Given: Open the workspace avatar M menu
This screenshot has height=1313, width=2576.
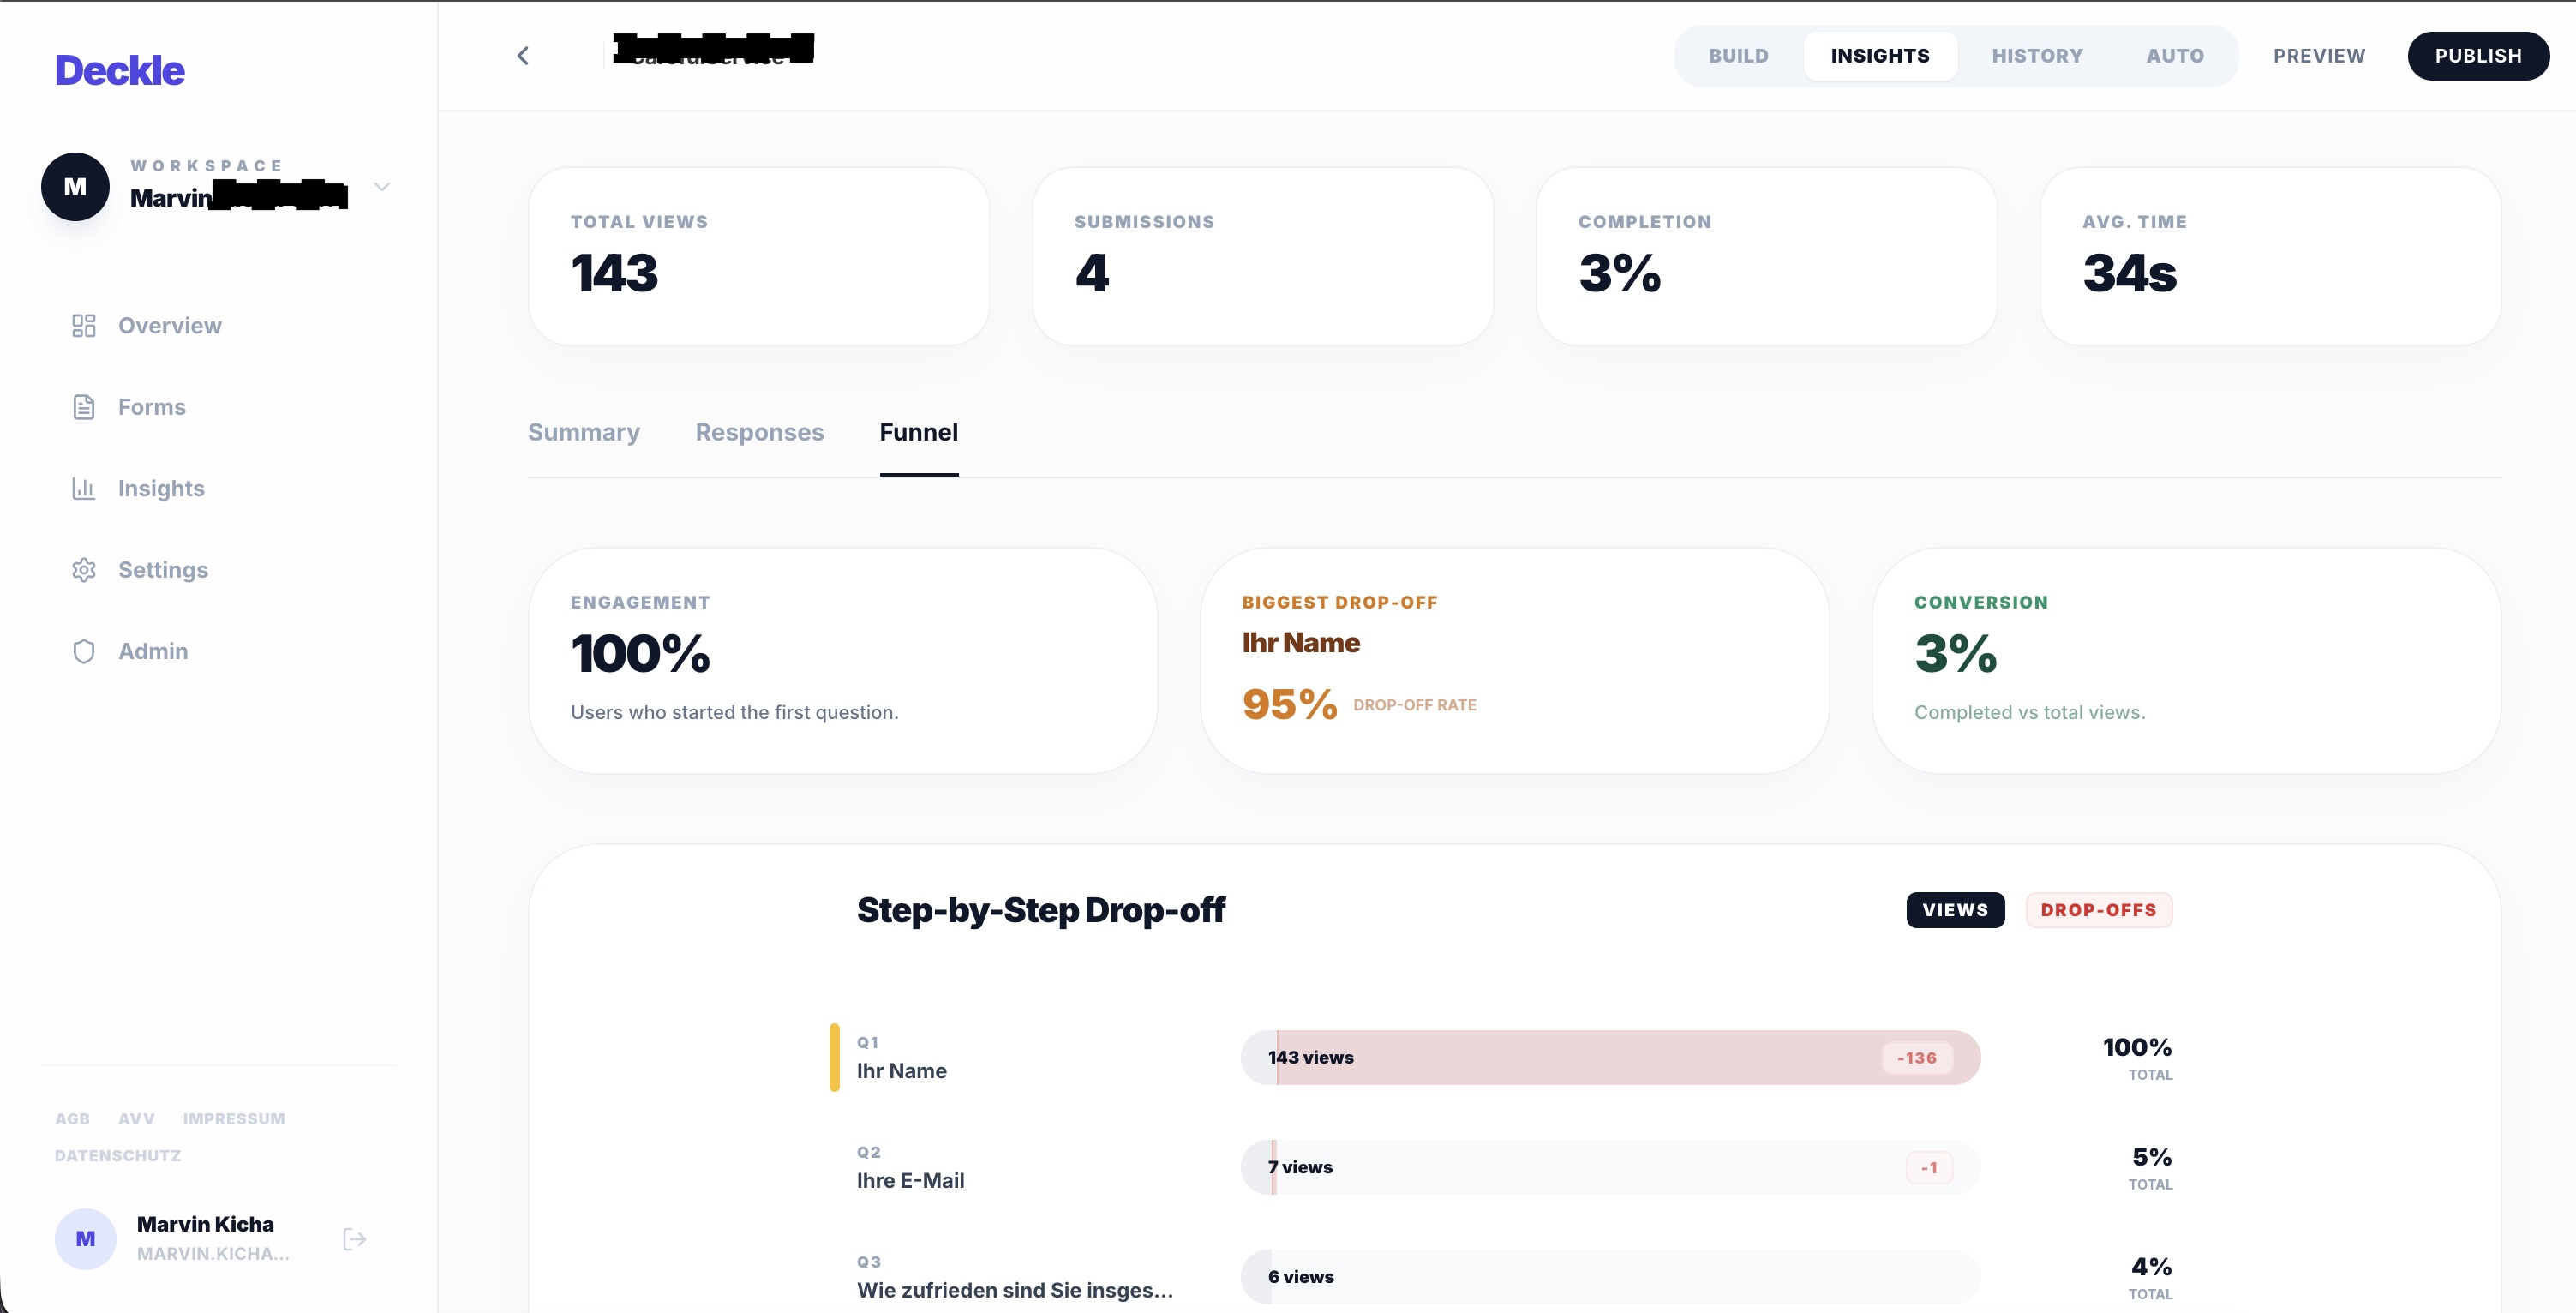Looking at the screenshot, I should (x=75, y=187).
